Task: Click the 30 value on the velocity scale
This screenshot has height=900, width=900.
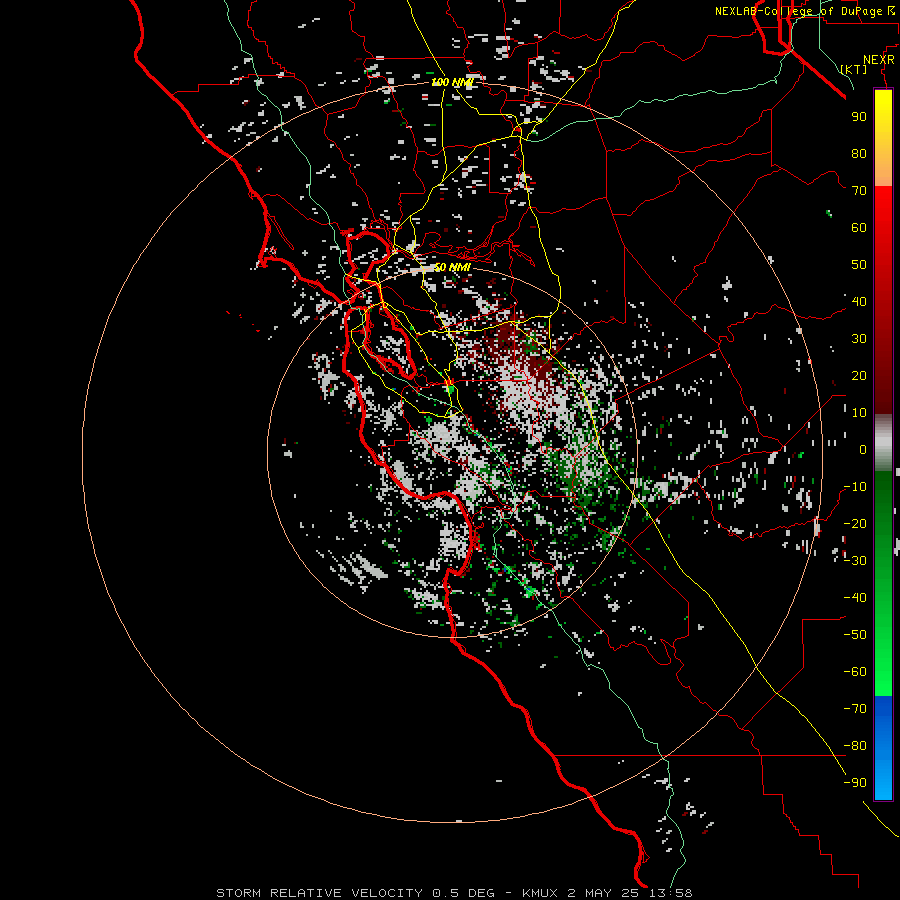Action: [x=859, y=339]
